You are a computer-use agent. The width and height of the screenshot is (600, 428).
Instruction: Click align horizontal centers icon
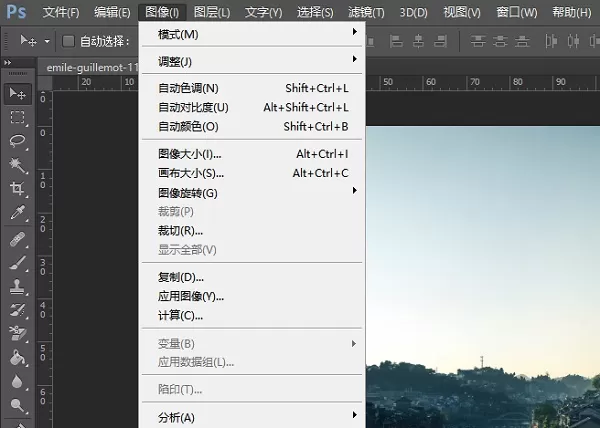coord(418,41)
